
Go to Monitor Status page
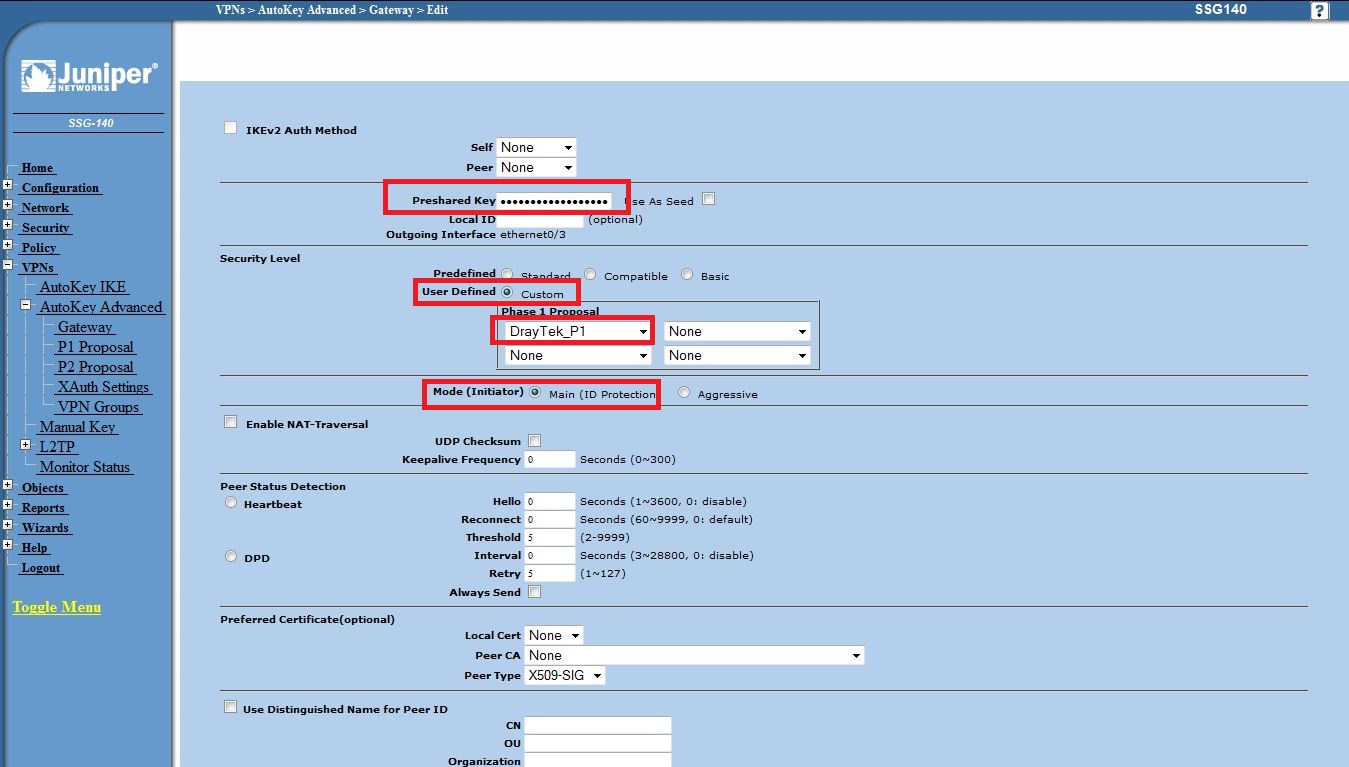(x=85, y=467)
